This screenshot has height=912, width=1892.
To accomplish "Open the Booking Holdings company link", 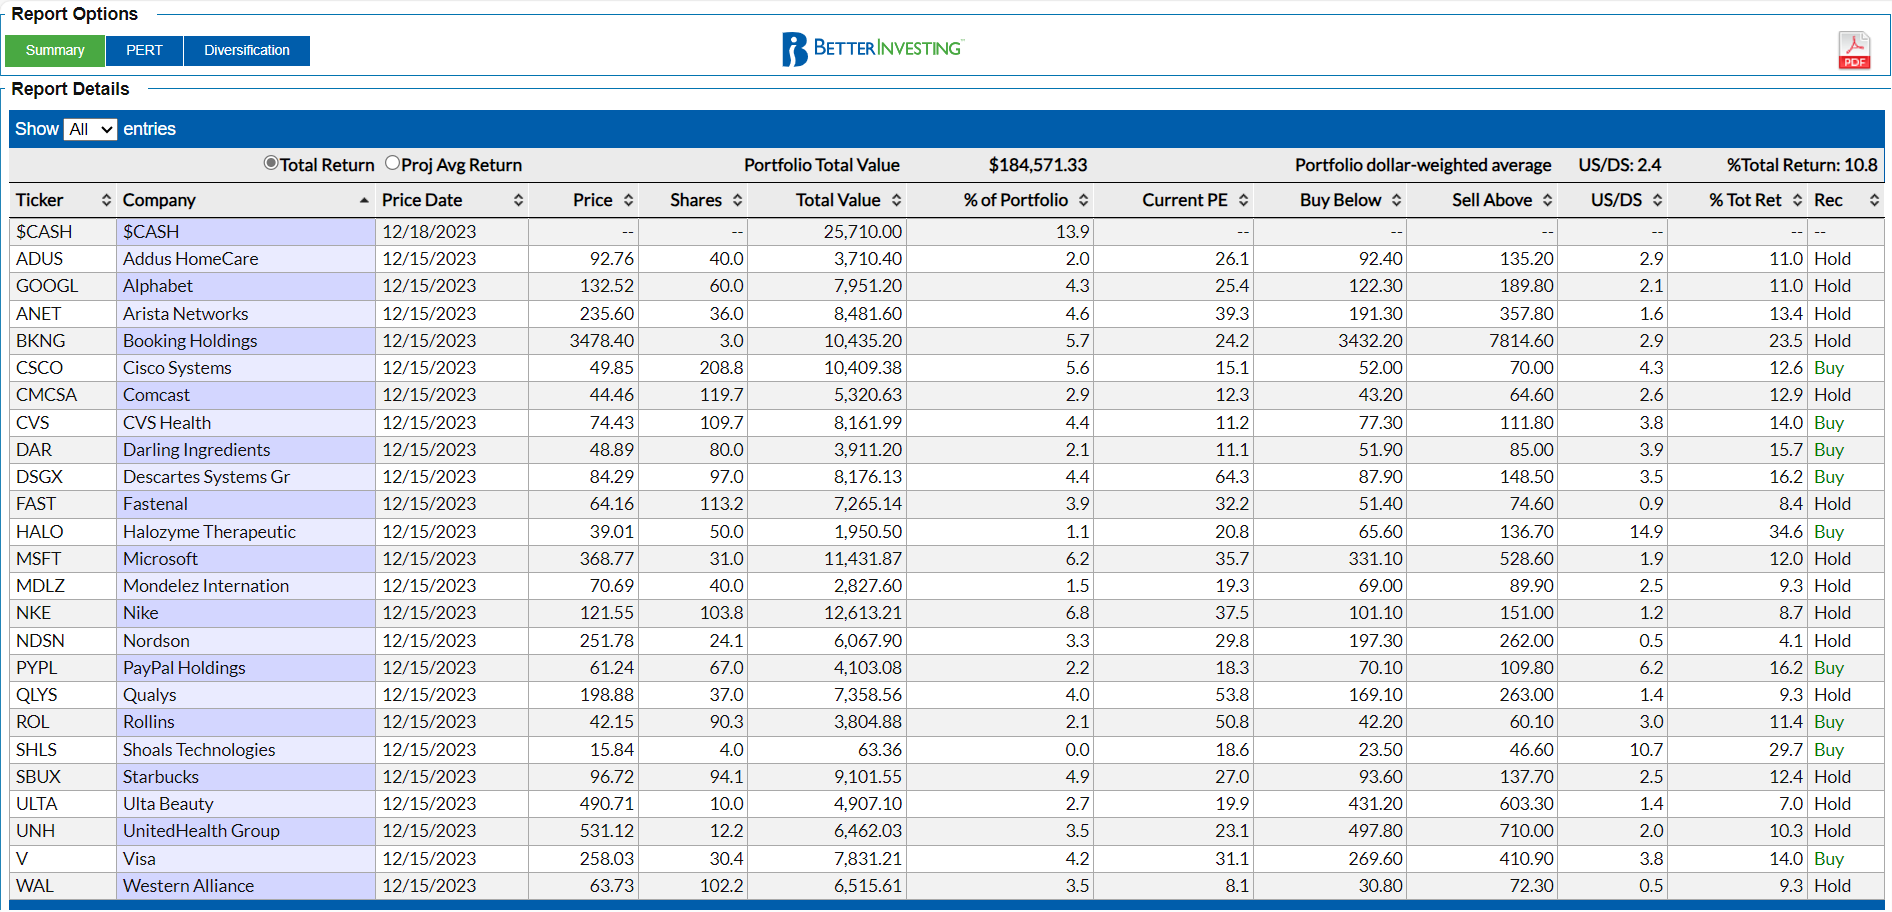I will tap(190, 341).
